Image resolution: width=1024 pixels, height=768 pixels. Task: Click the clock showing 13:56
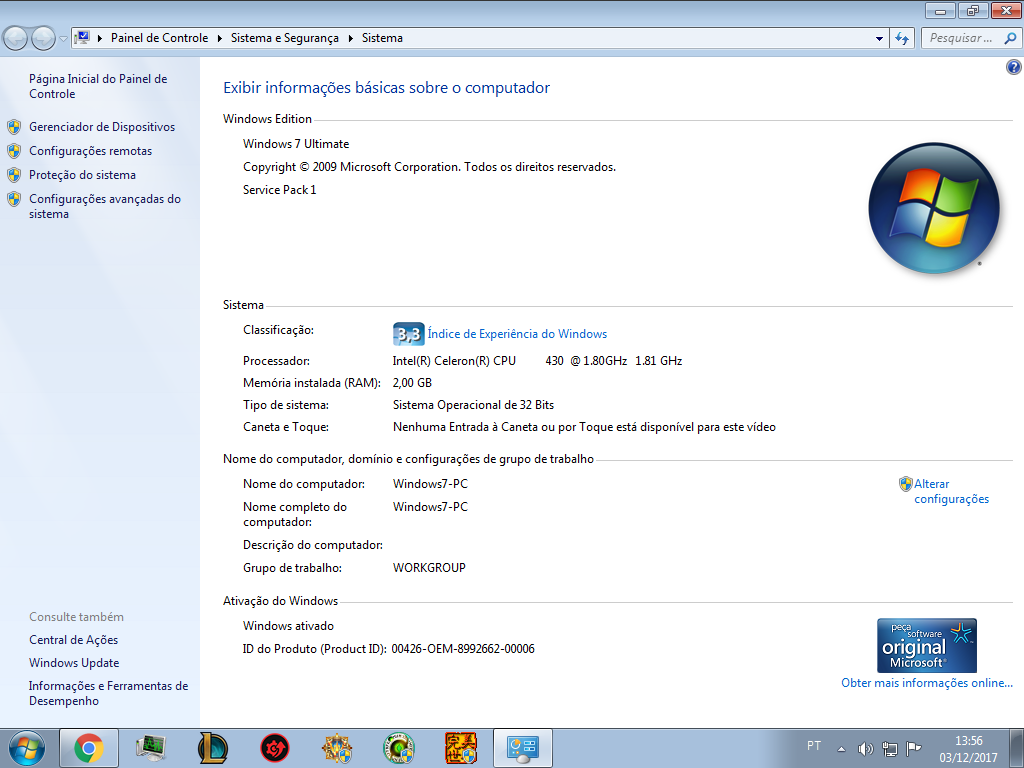coord(968,741)
